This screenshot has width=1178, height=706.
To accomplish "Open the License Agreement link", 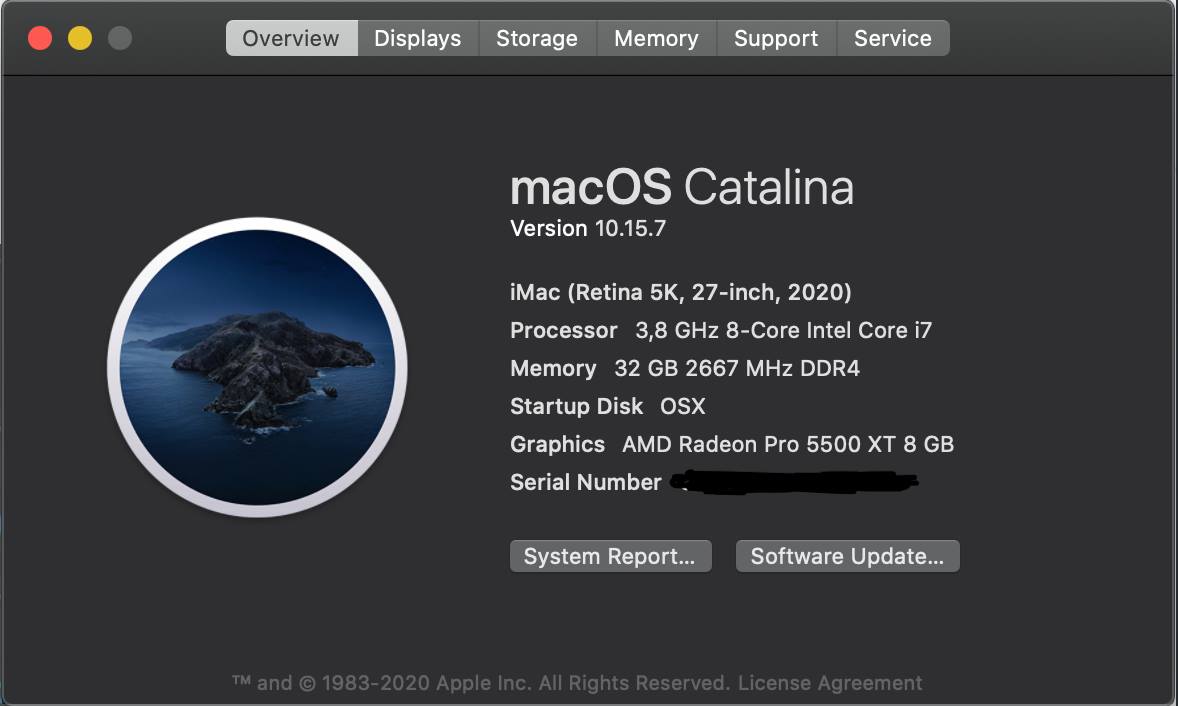I will click(x=829, y=683).
